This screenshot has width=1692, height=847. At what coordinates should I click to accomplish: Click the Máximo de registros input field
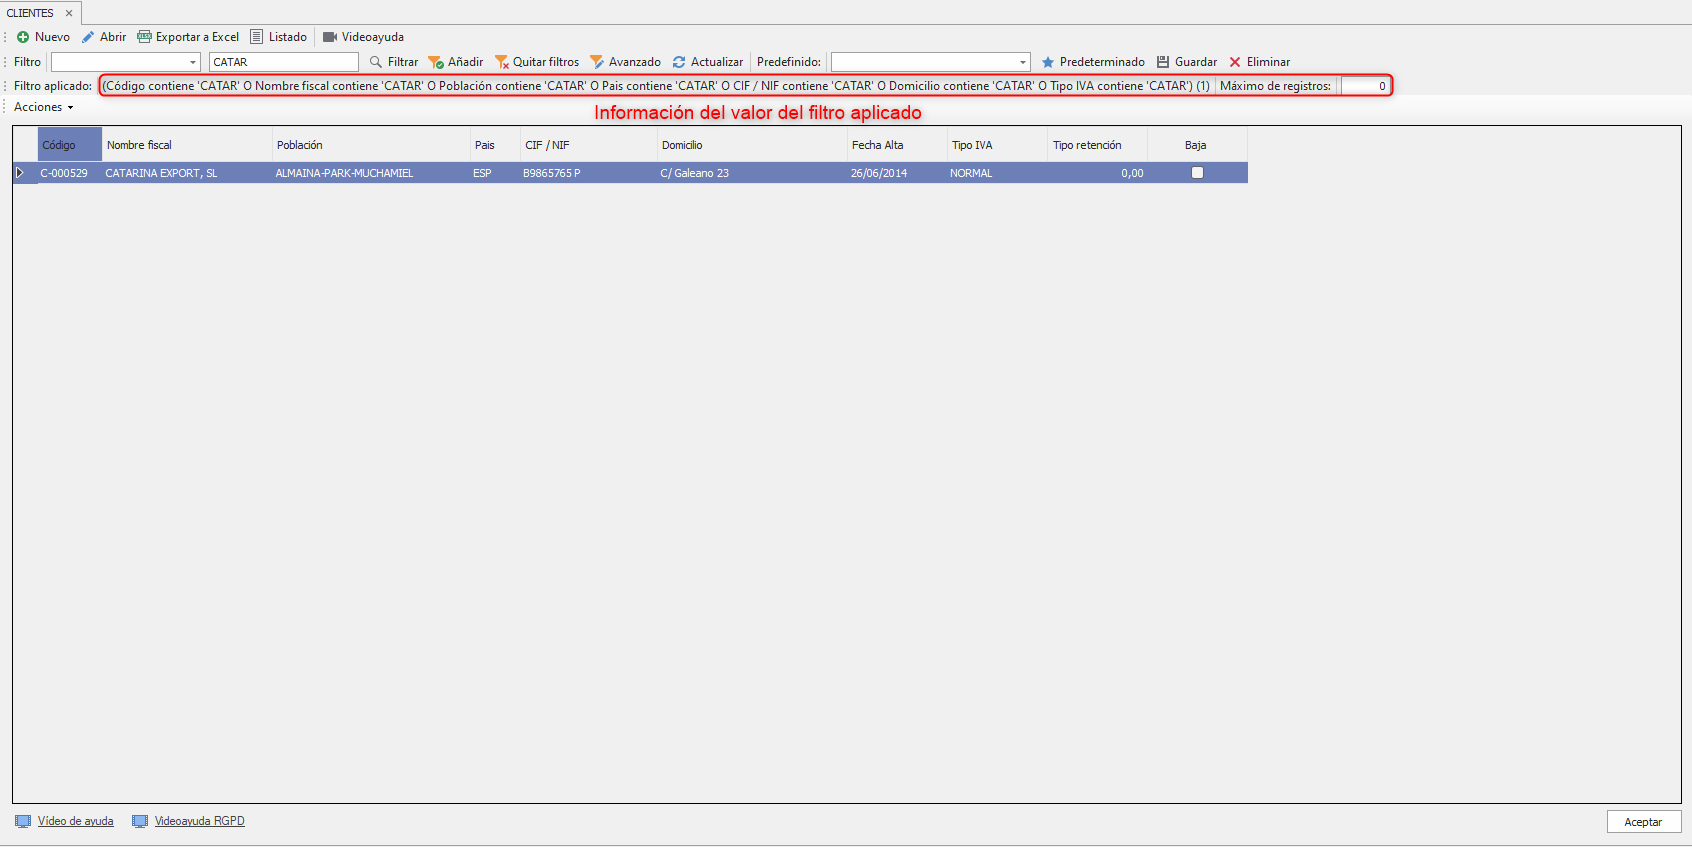click(x=1364, y=86)
